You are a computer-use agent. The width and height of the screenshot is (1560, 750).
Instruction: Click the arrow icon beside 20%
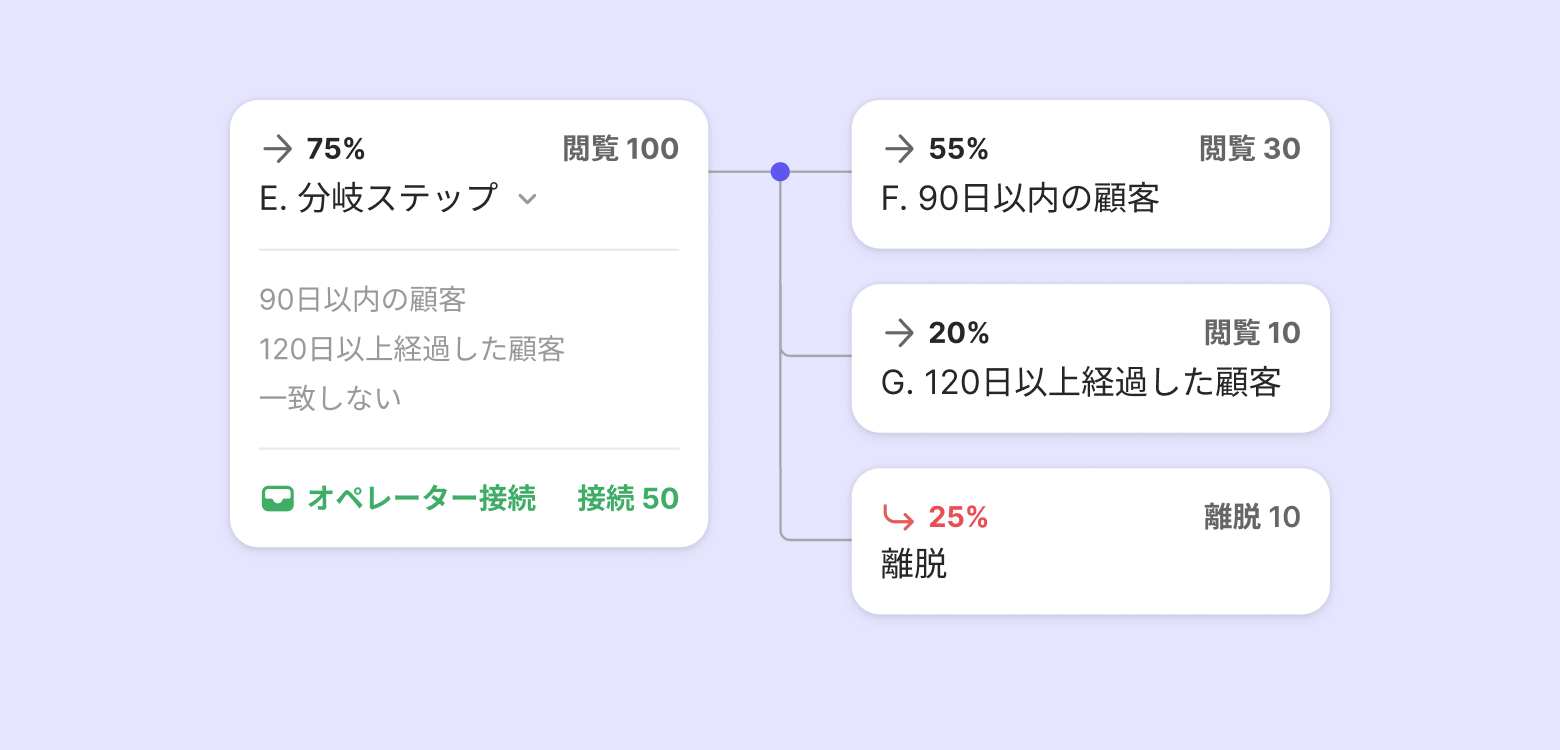(899, 333)
